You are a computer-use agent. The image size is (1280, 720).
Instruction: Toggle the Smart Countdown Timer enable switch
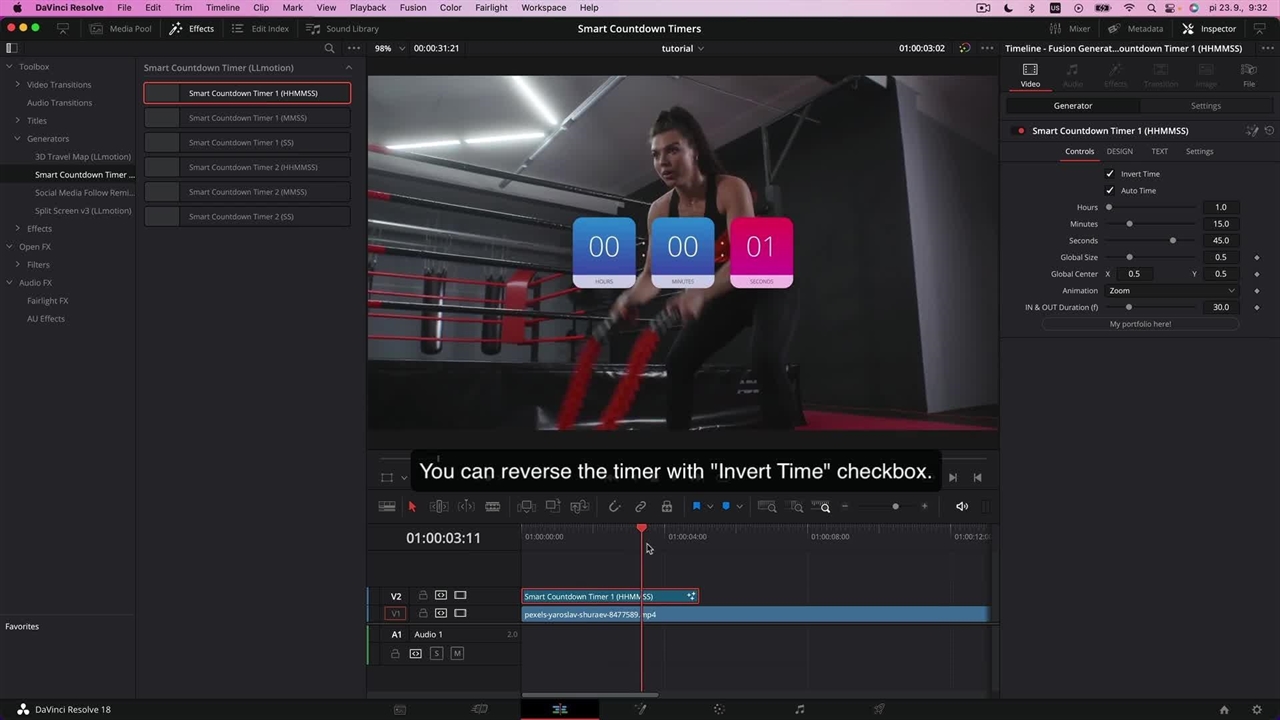click(x=1020, y=131)
